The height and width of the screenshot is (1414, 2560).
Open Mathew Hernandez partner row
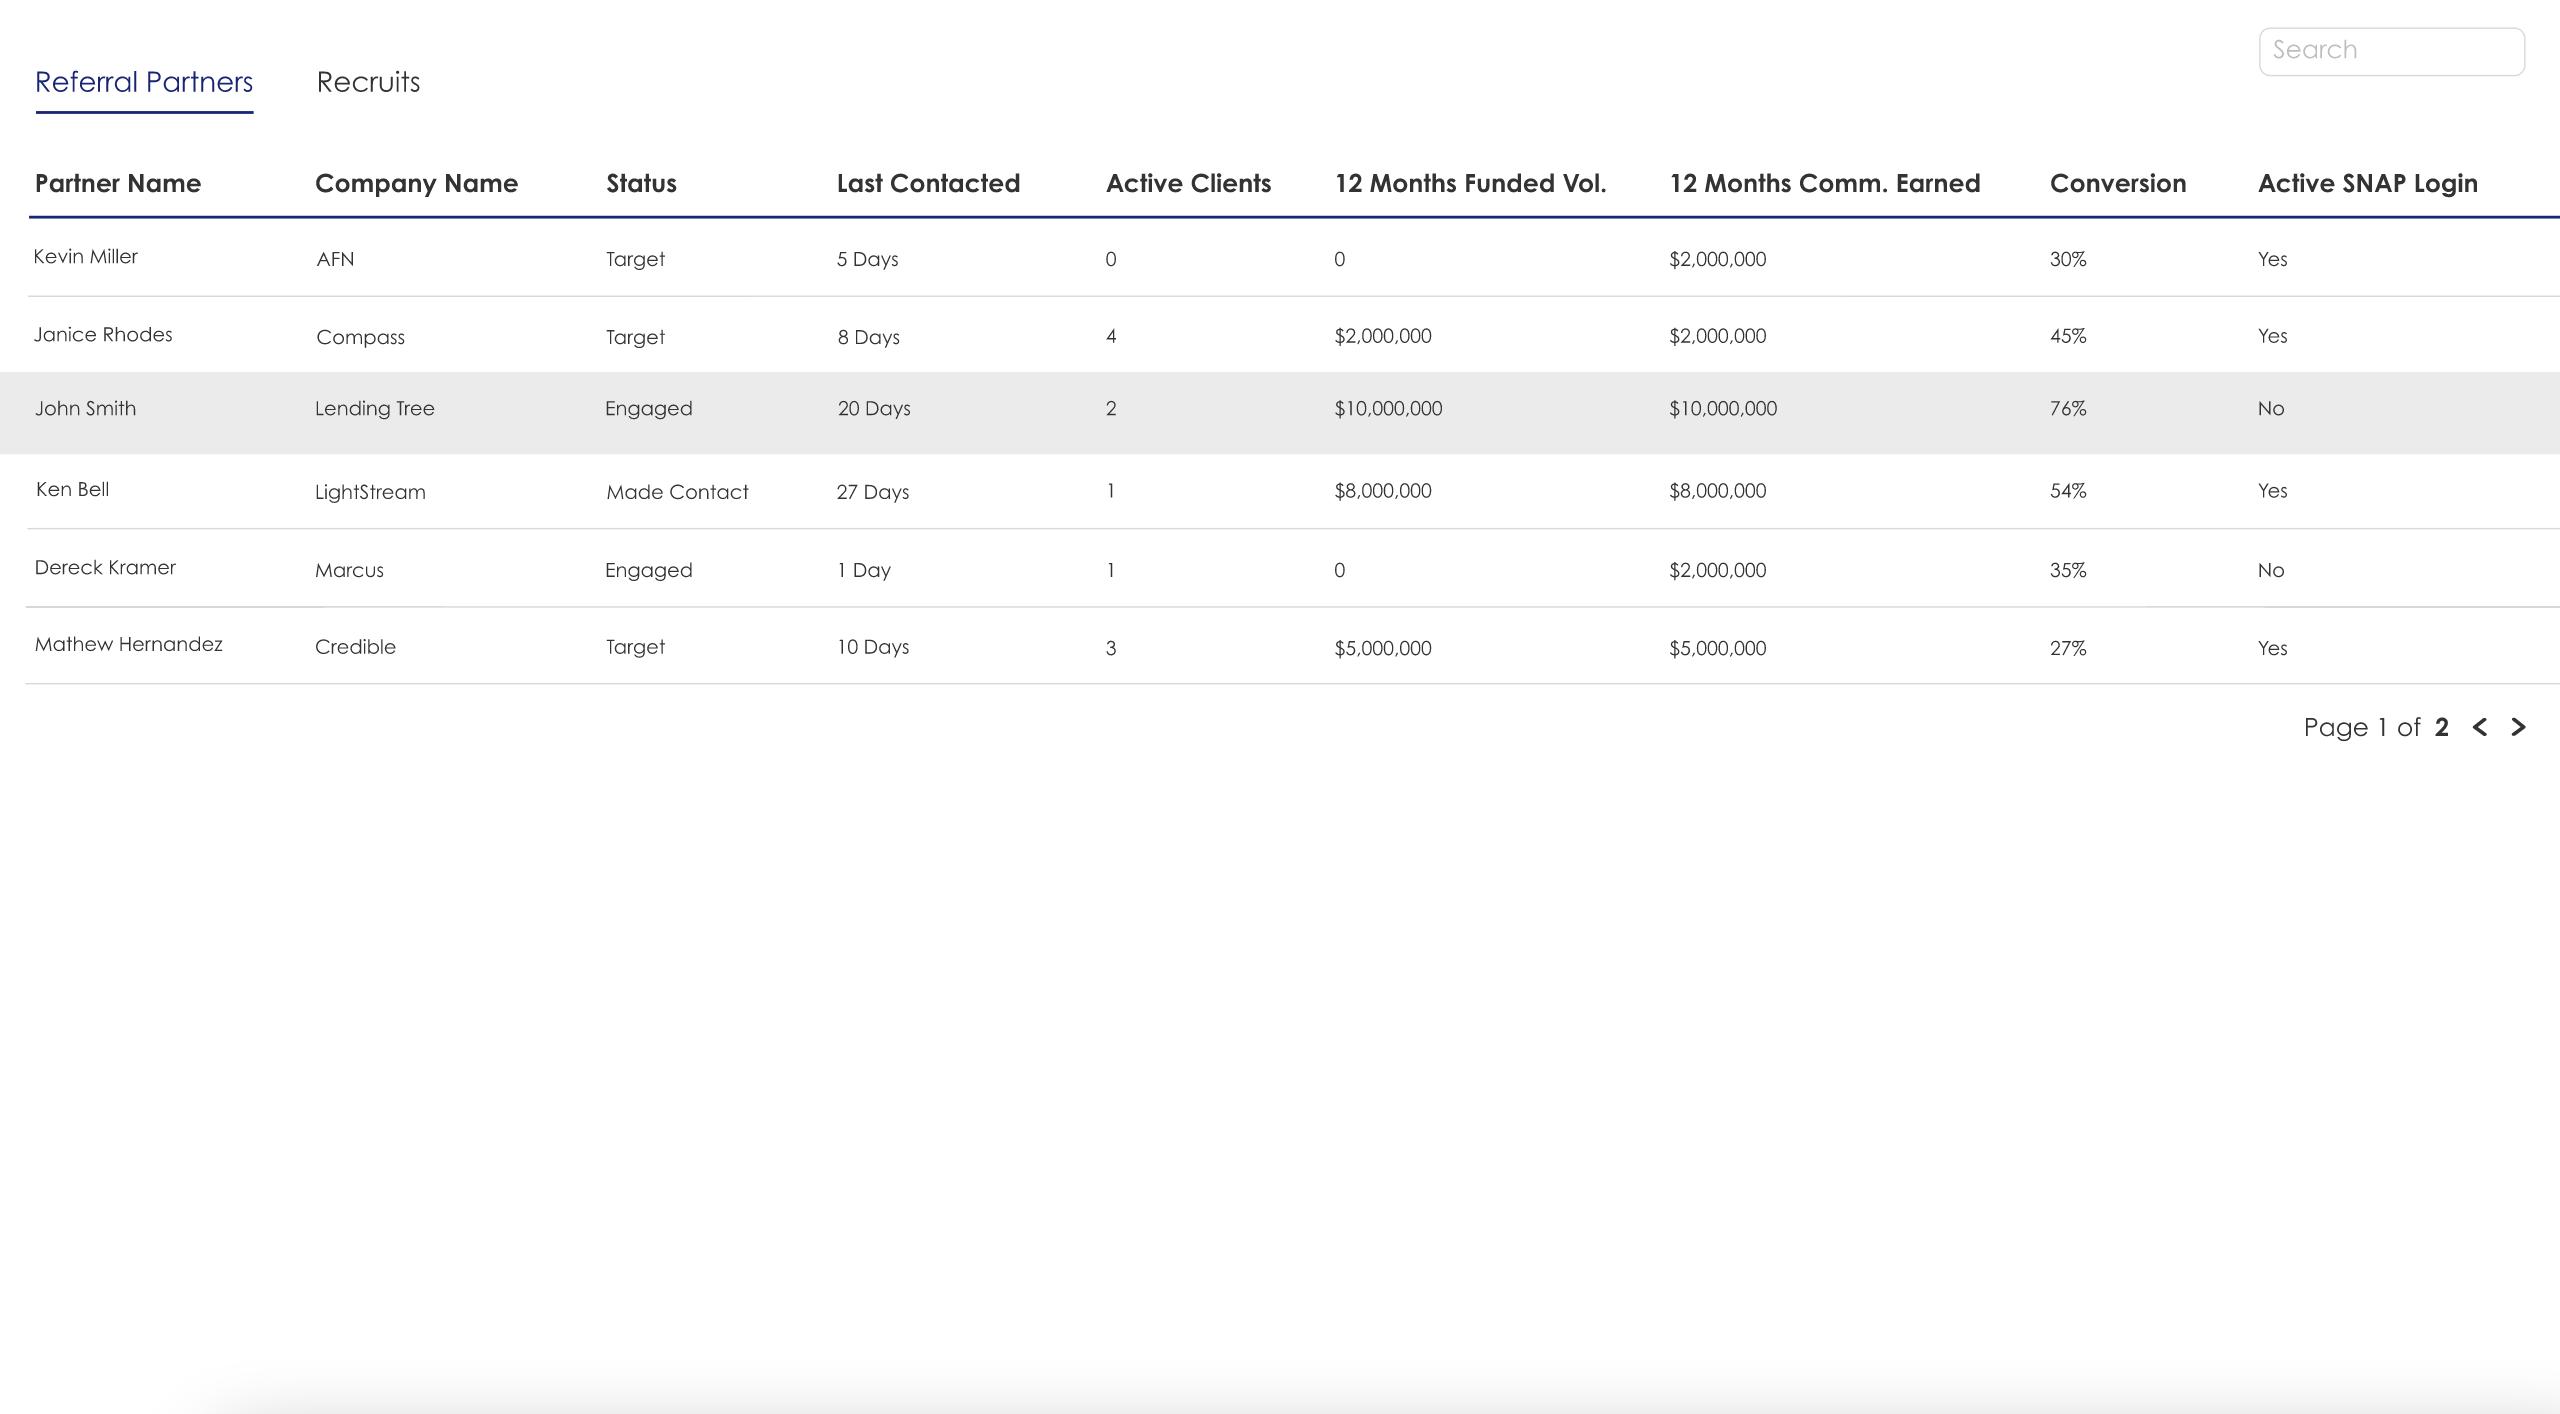click(x=129, y=645)
